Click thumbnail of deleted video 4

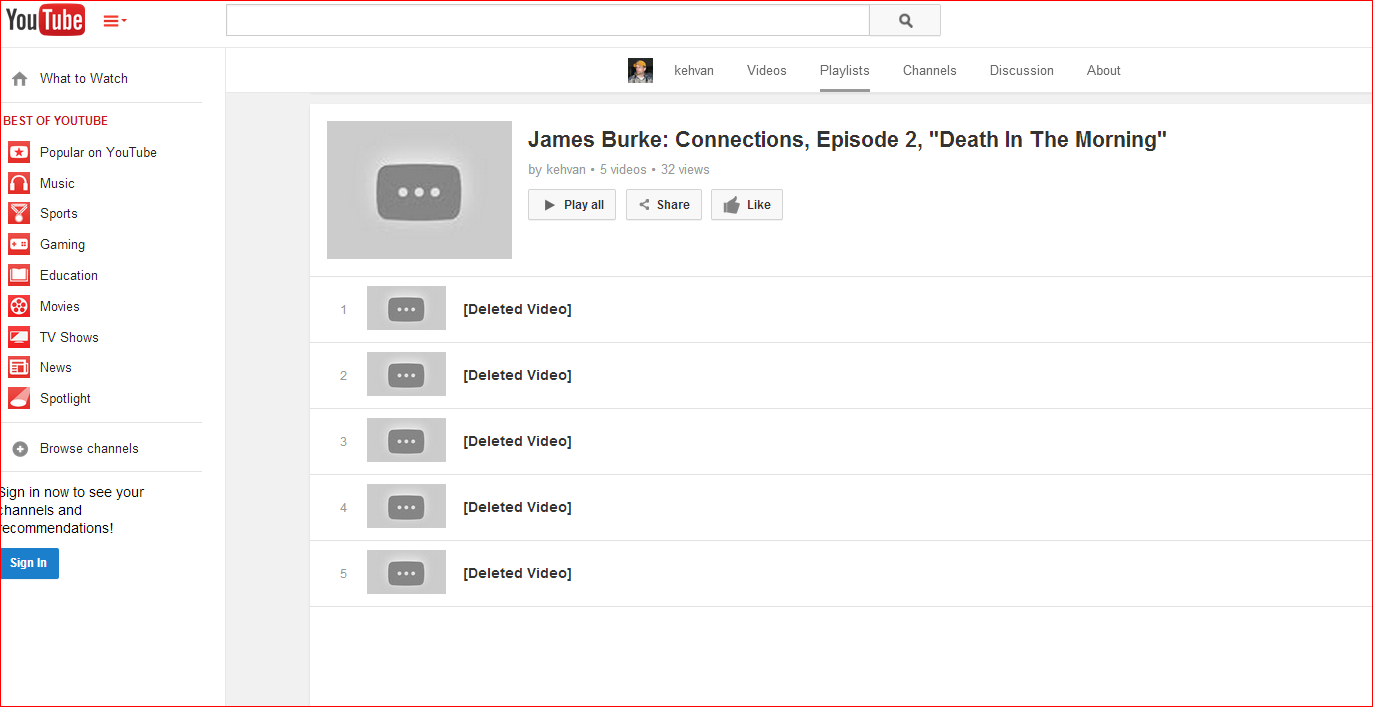406,506
